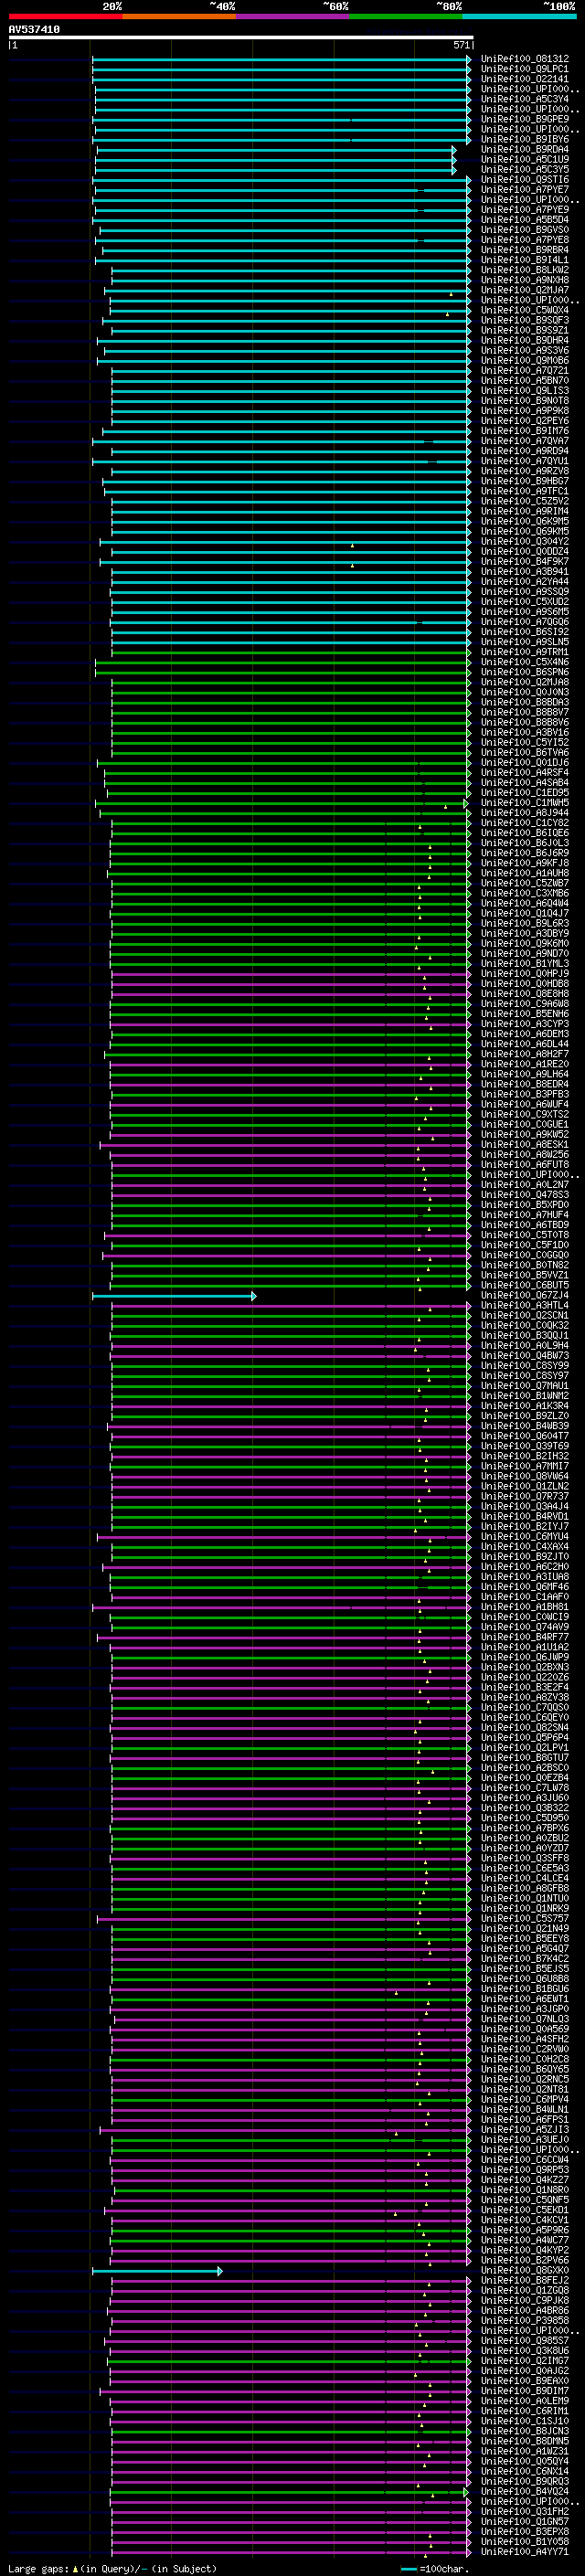Select subject label UniRef100_A4YY71
The height and width of the screenshot is (2576, 585).
click(525, 2552)
